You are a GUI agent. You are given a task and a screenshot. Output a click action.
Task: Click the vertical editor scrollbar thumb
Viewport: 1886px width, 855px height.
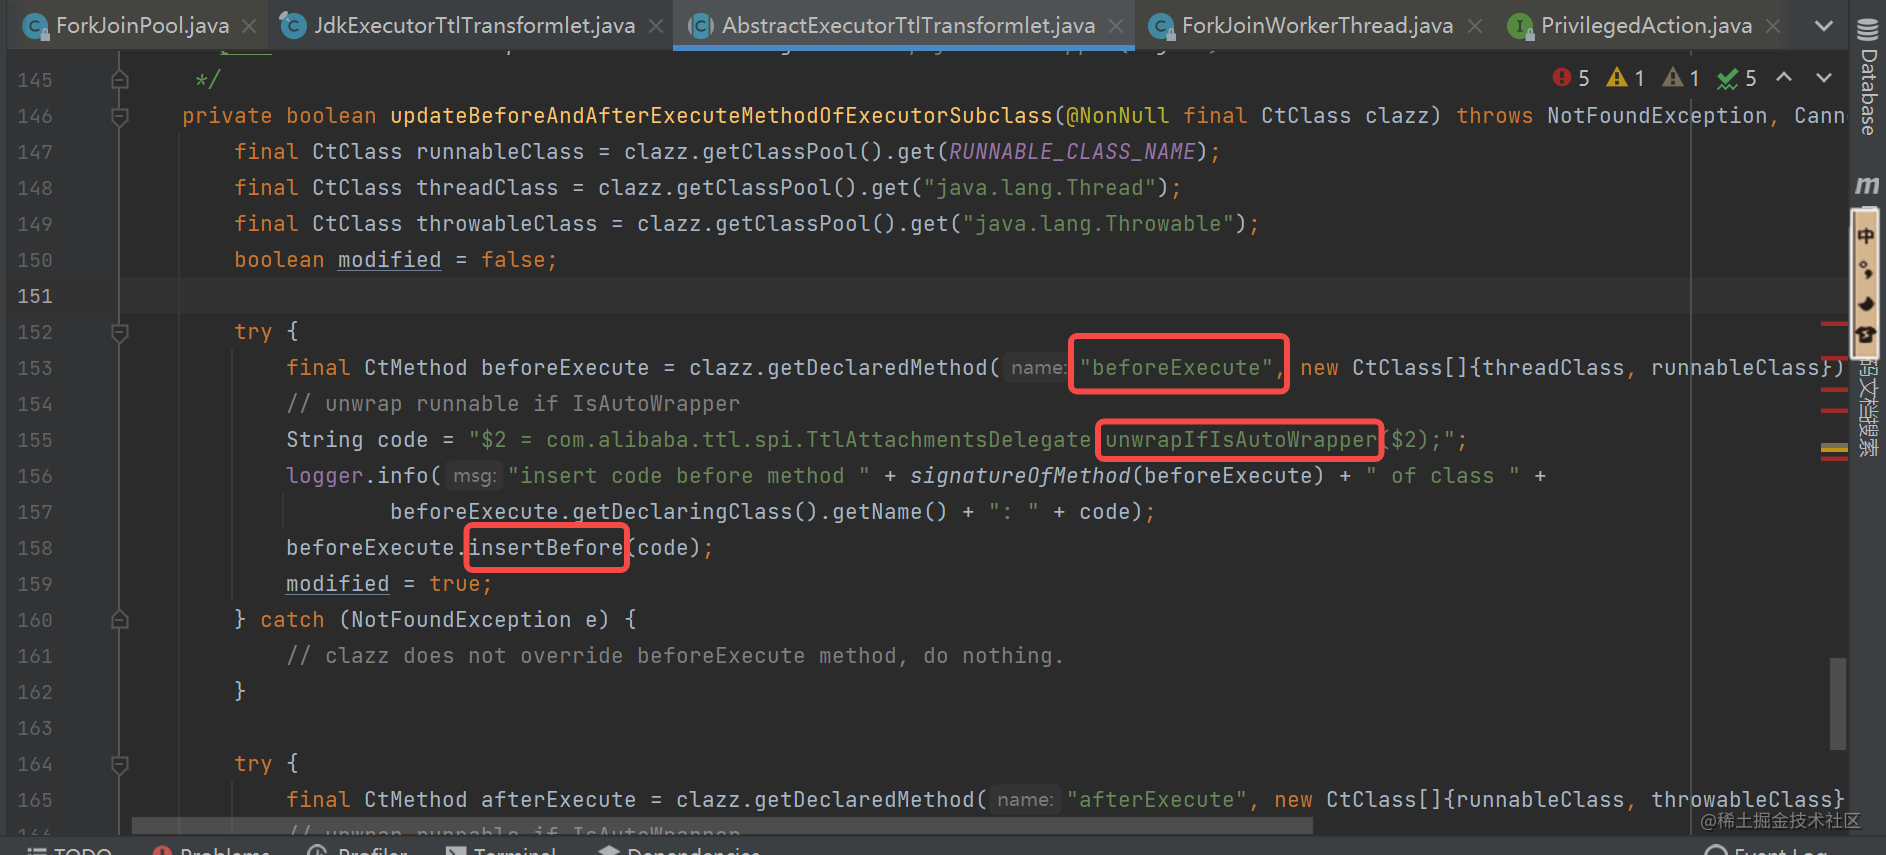click(x=1838, y=704)
